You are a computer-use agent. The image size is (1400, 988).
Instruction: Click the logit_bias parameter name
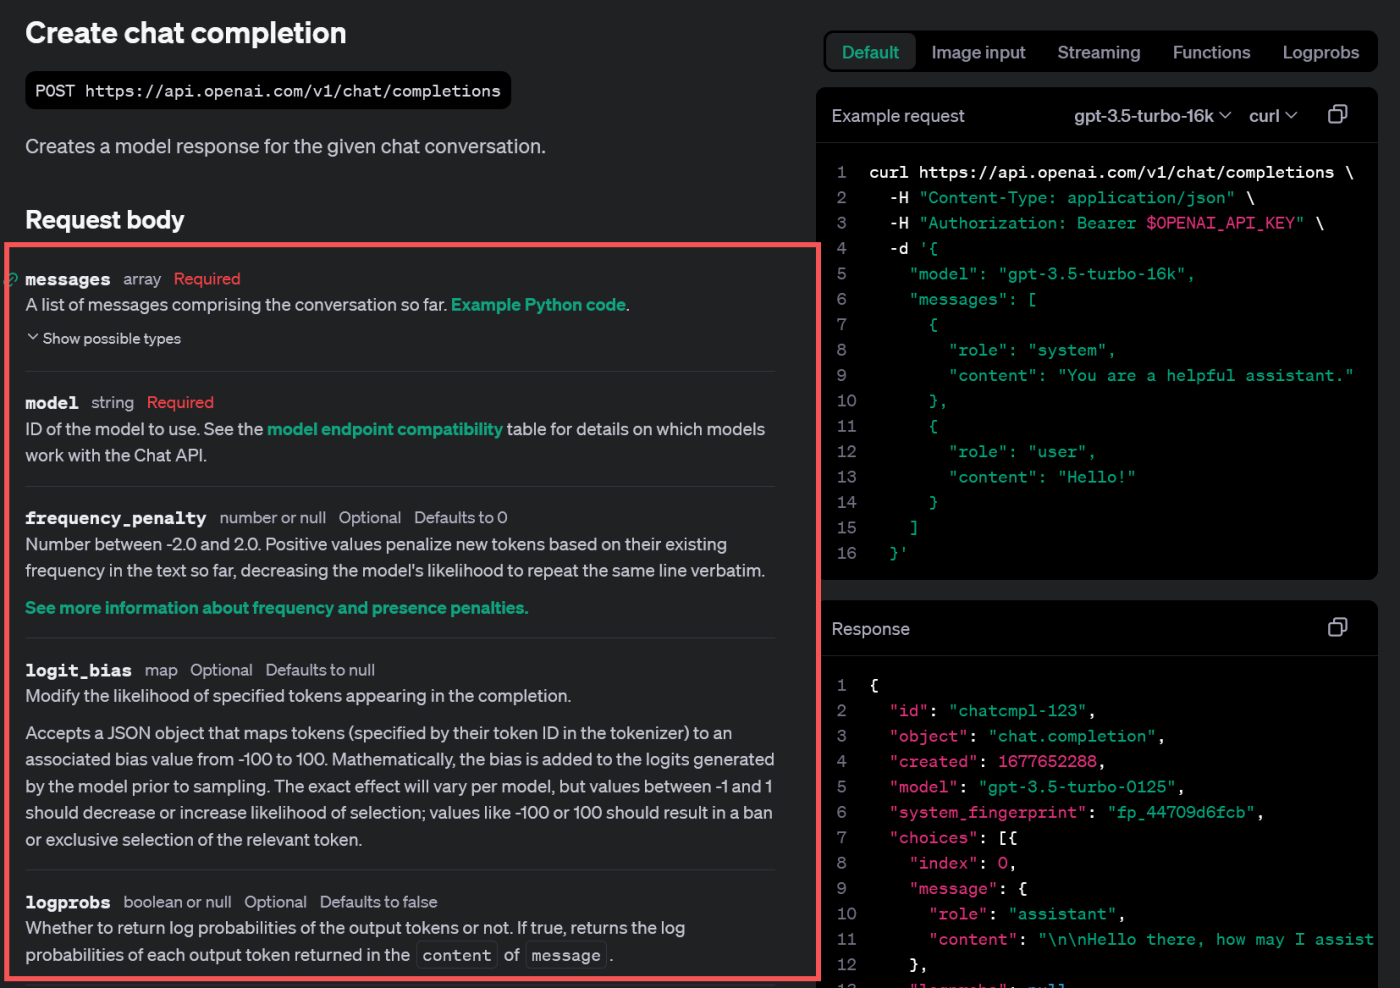[78, 671]
